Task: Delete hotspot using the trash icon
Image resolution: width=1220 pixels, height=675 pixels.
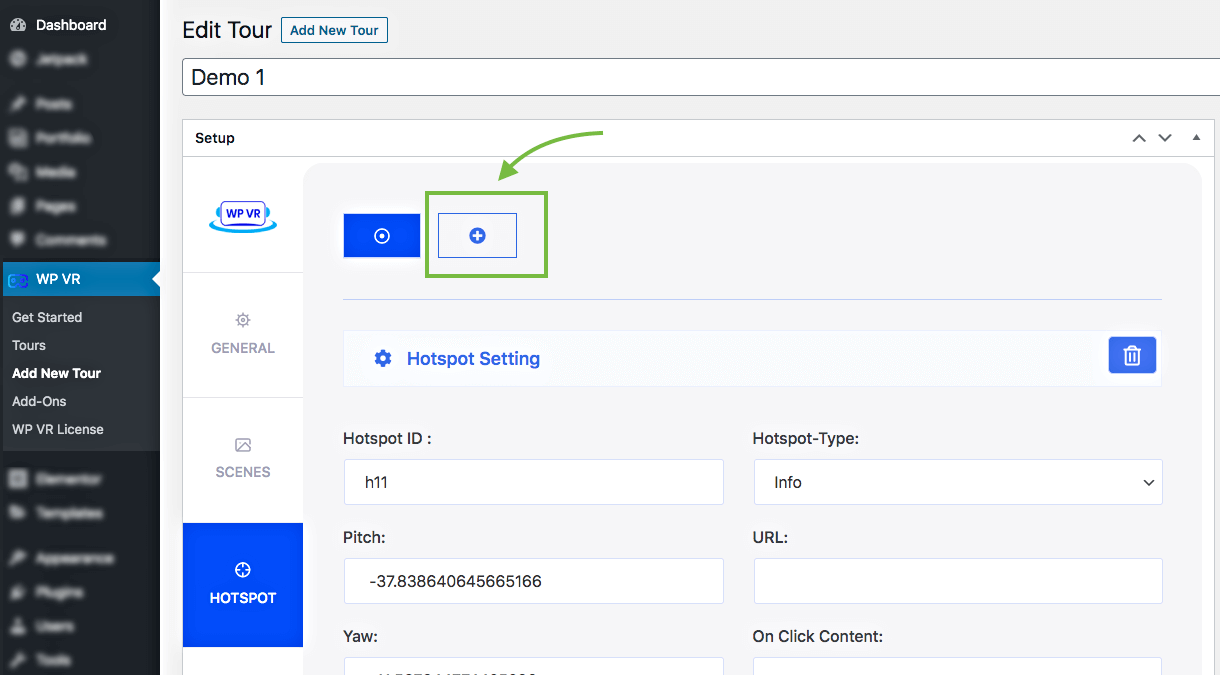Action: tap(1132, 355)
